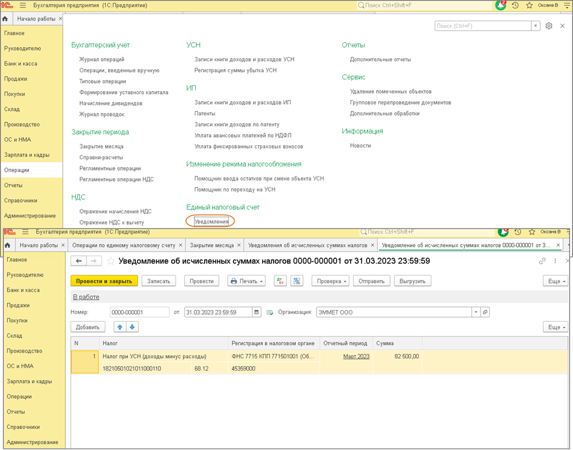The image size is (573, 450).
Task: Open В работе status link
Action: tap(86, 297)
